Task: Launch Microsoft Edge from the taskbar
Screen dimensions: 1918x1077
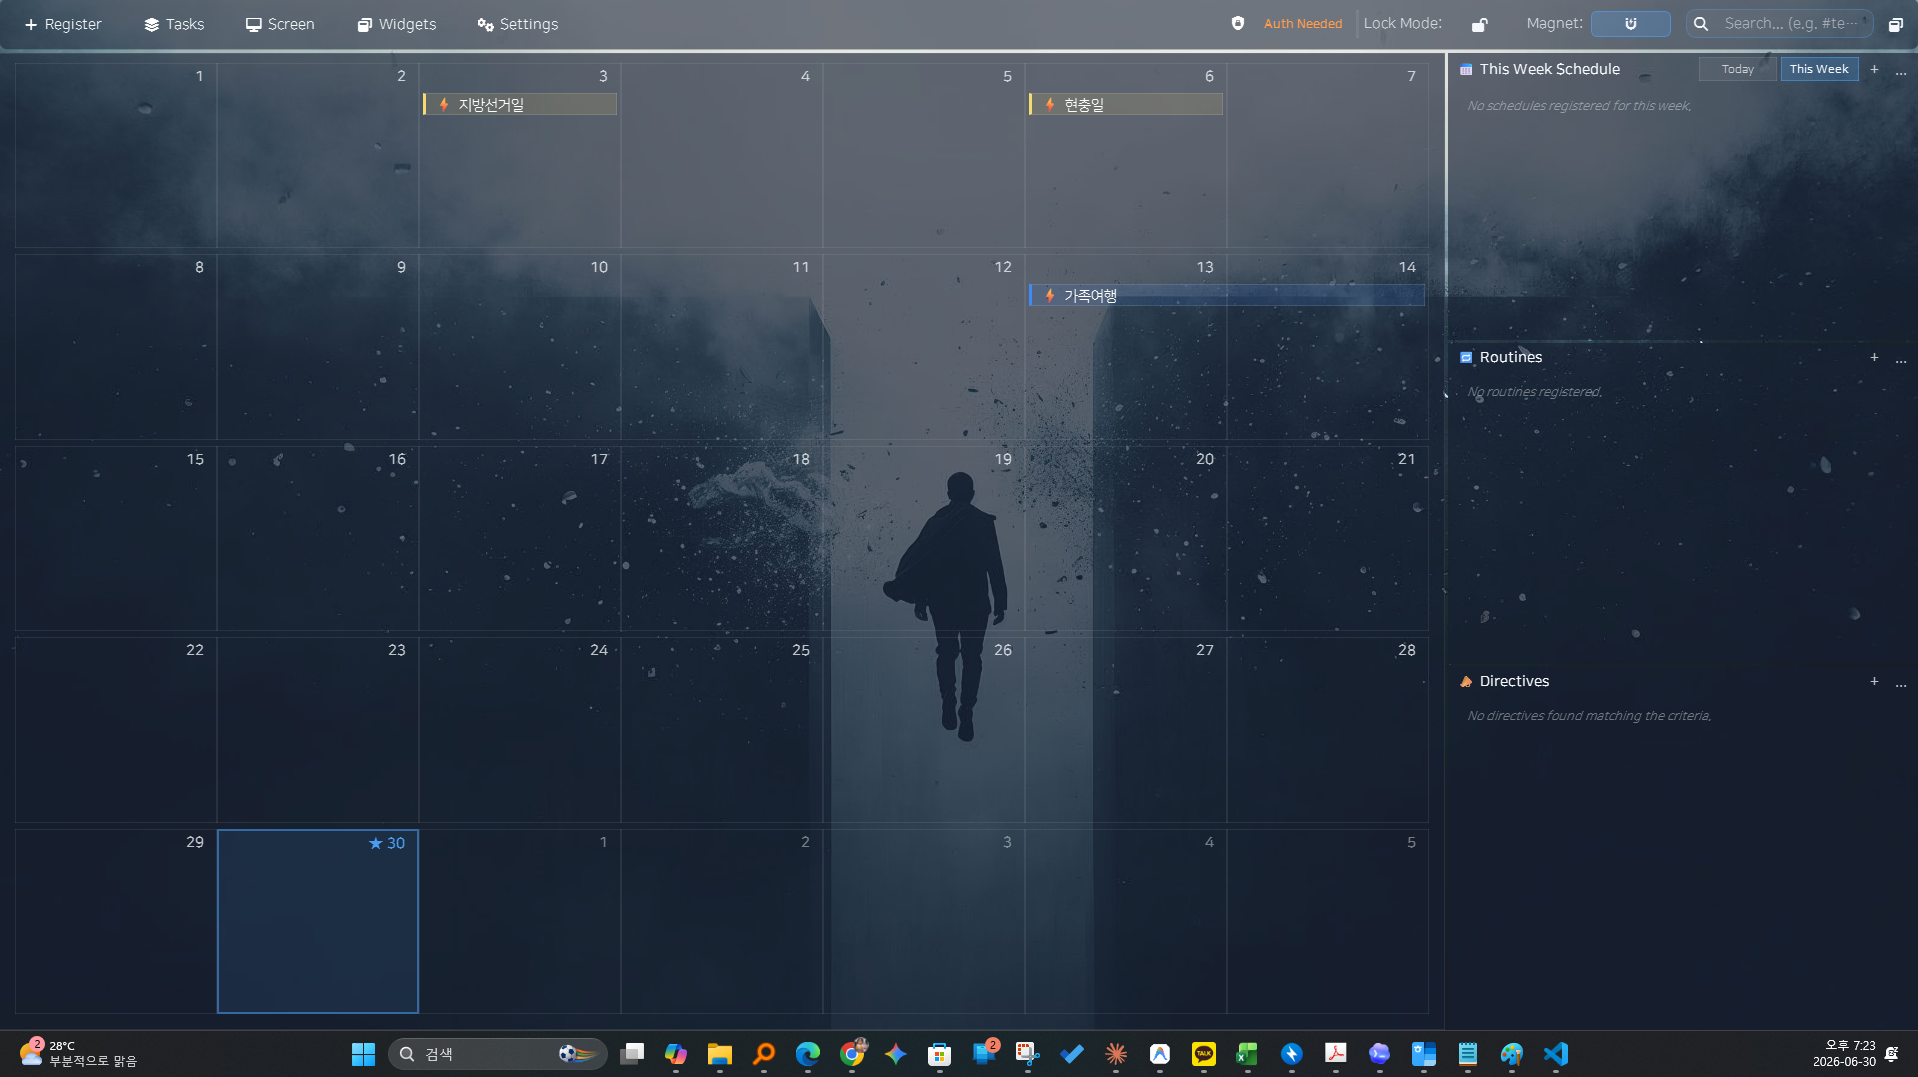Action: [x=808, y=1054]
